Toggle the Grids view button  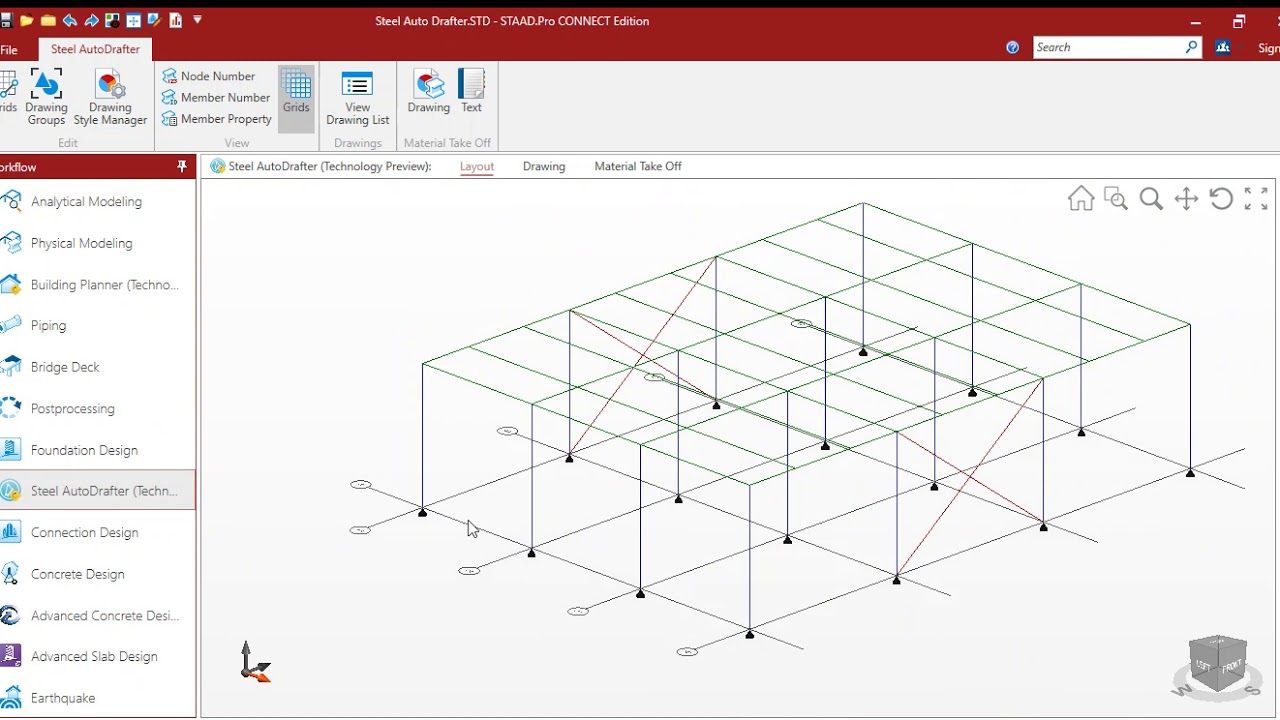pyautogui.click(x=296, y=98)
